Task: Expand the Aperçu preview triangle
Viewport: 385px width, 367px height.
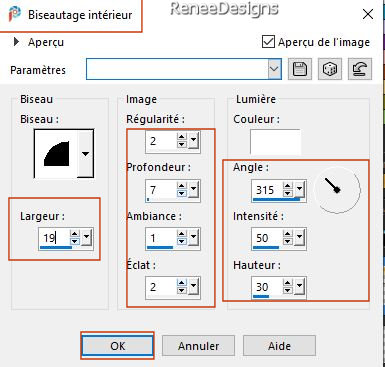Action: point(16,42)
